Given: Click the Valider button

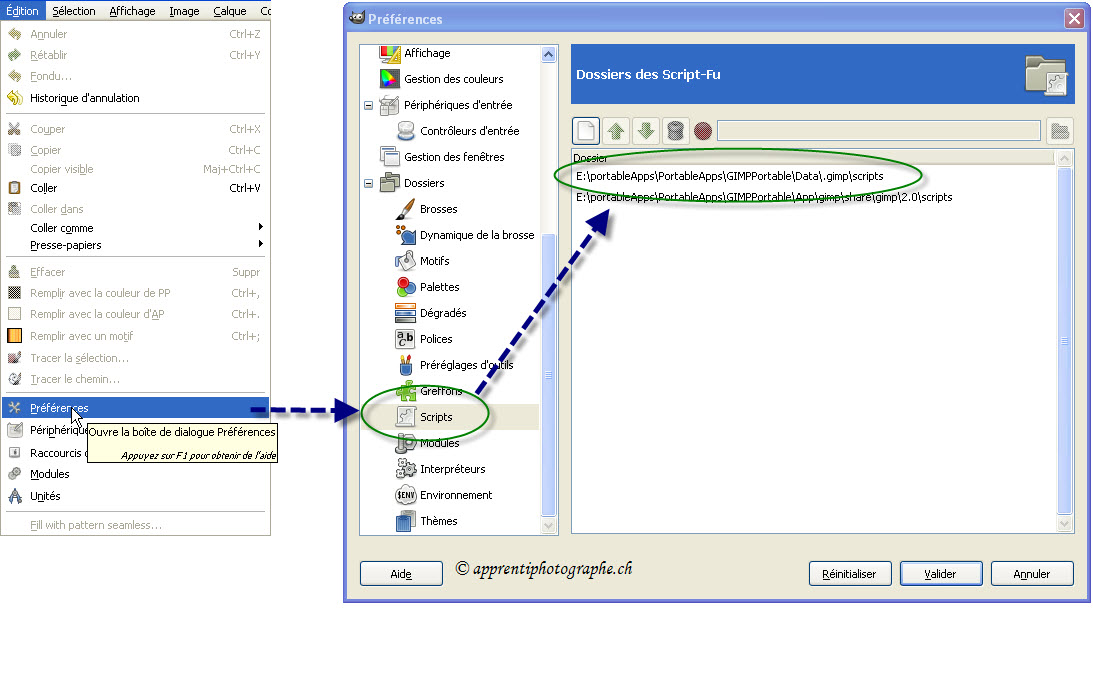Looking at the screenshot, I should click(940, 574).
